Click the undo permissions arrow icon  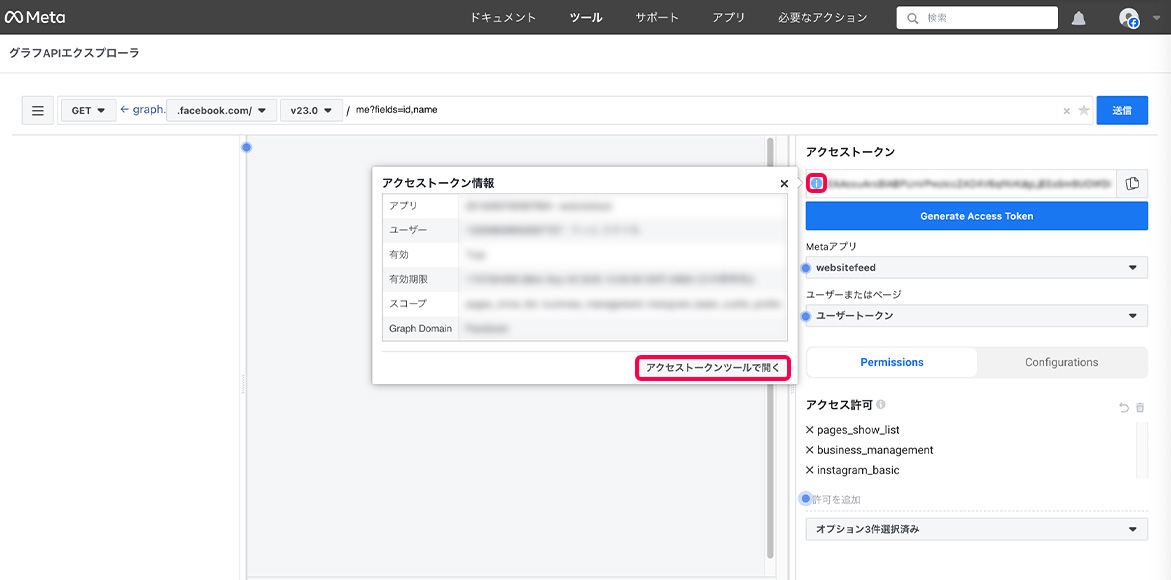[x=1124, y=407]
